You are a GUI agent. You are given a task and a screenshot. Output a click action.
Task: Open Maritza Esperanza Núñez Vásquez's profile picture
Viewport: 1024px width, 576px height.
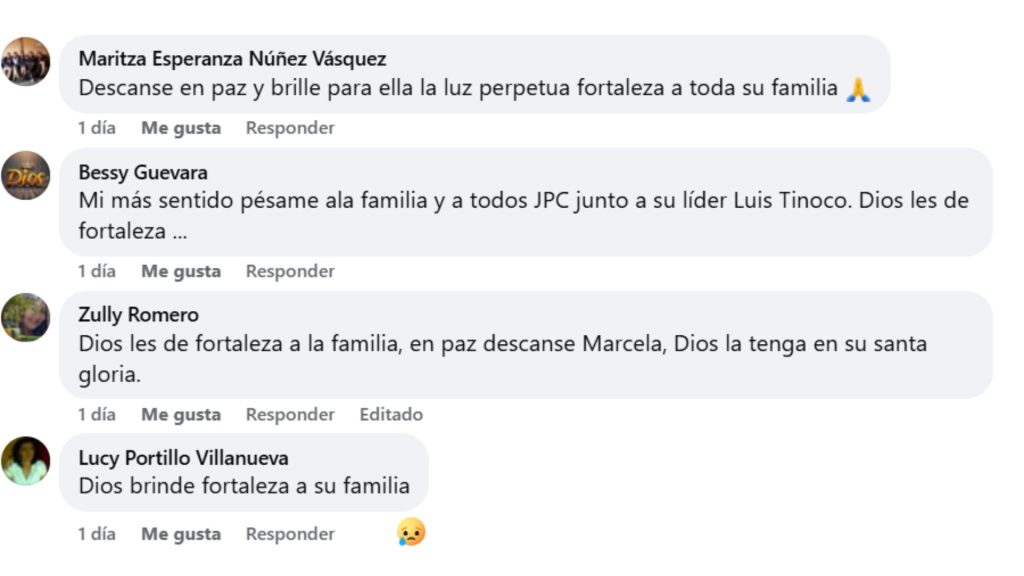[28, 60]
